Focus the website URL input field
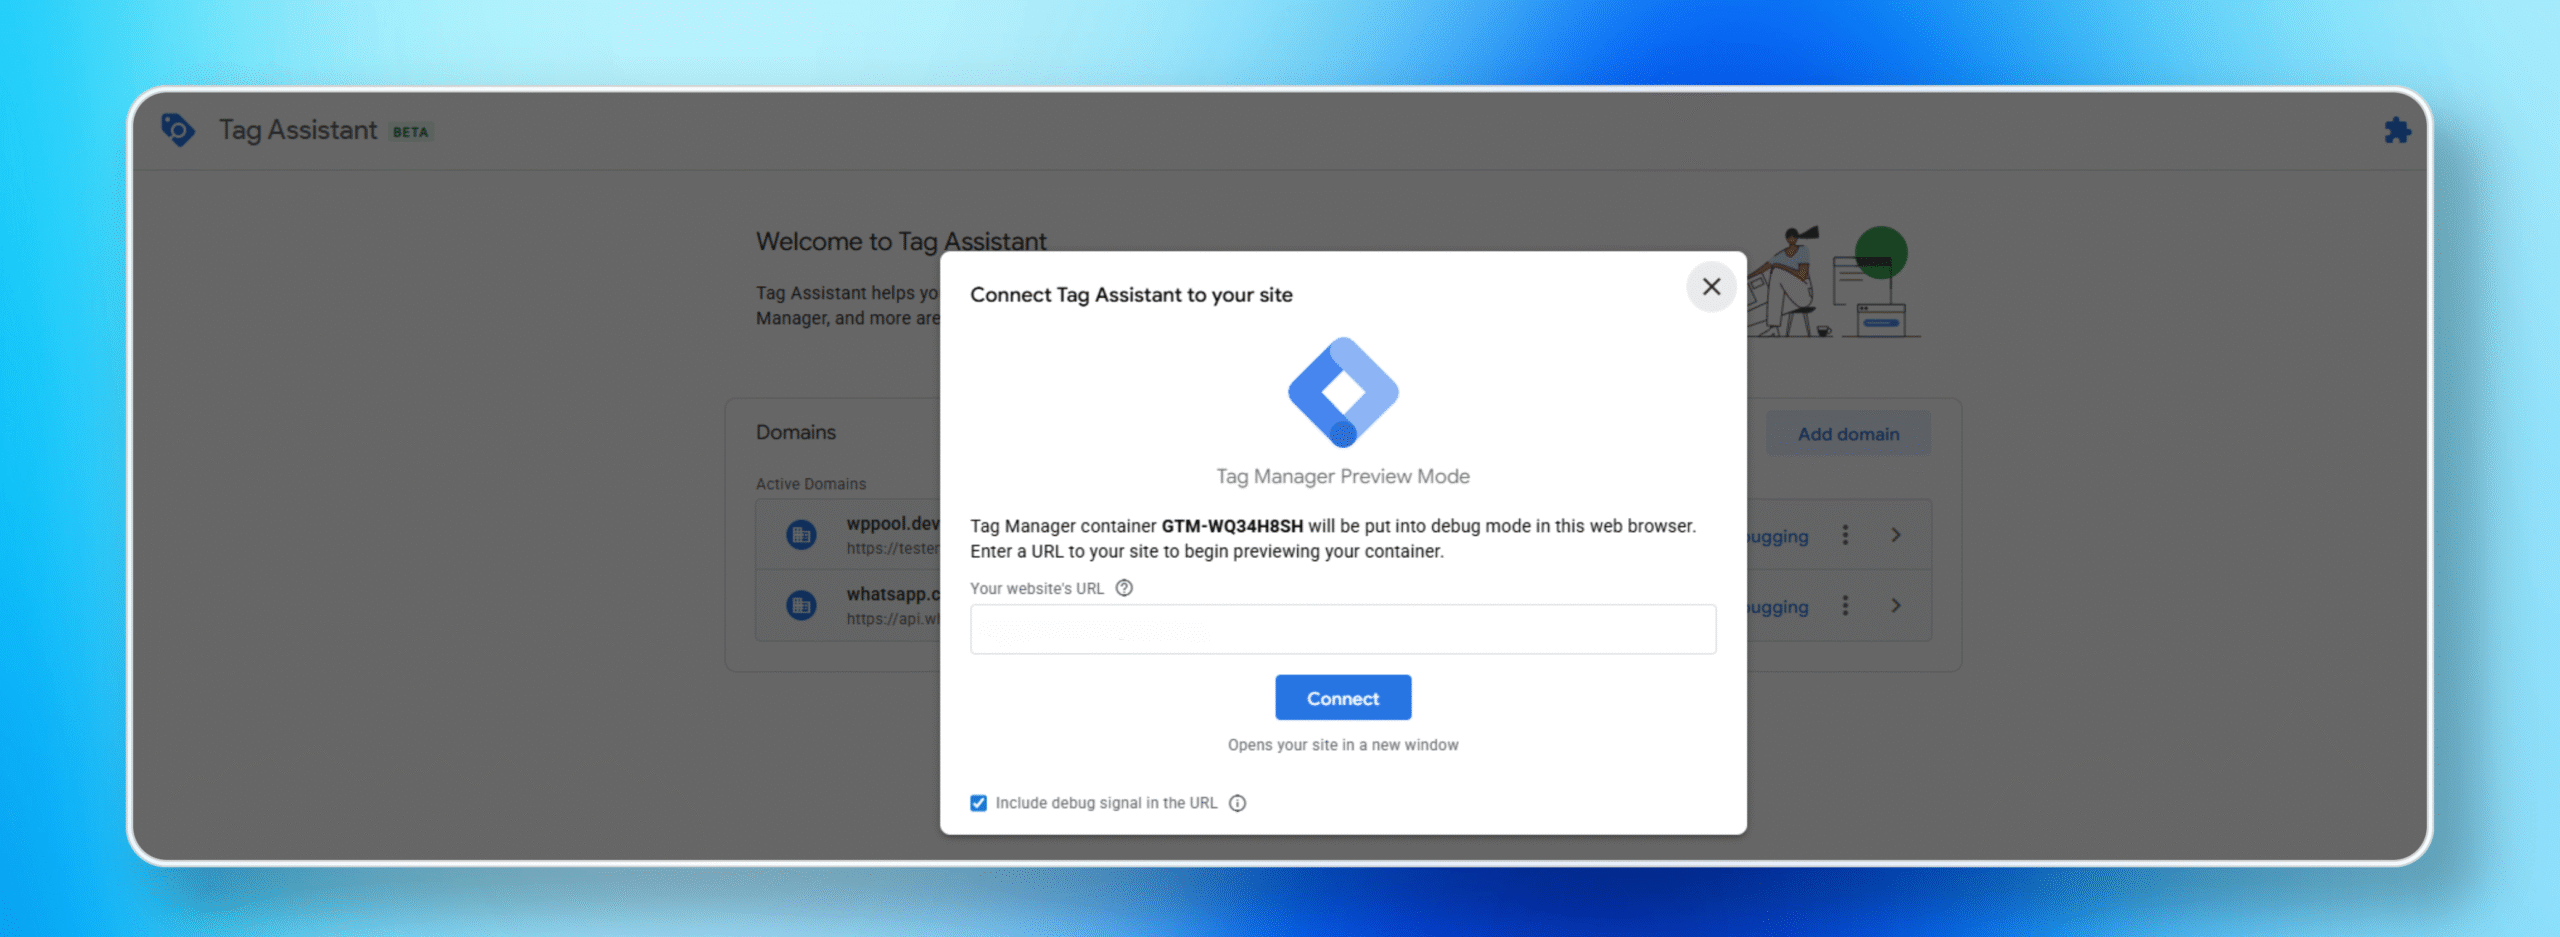 (x=1343, y=630)
